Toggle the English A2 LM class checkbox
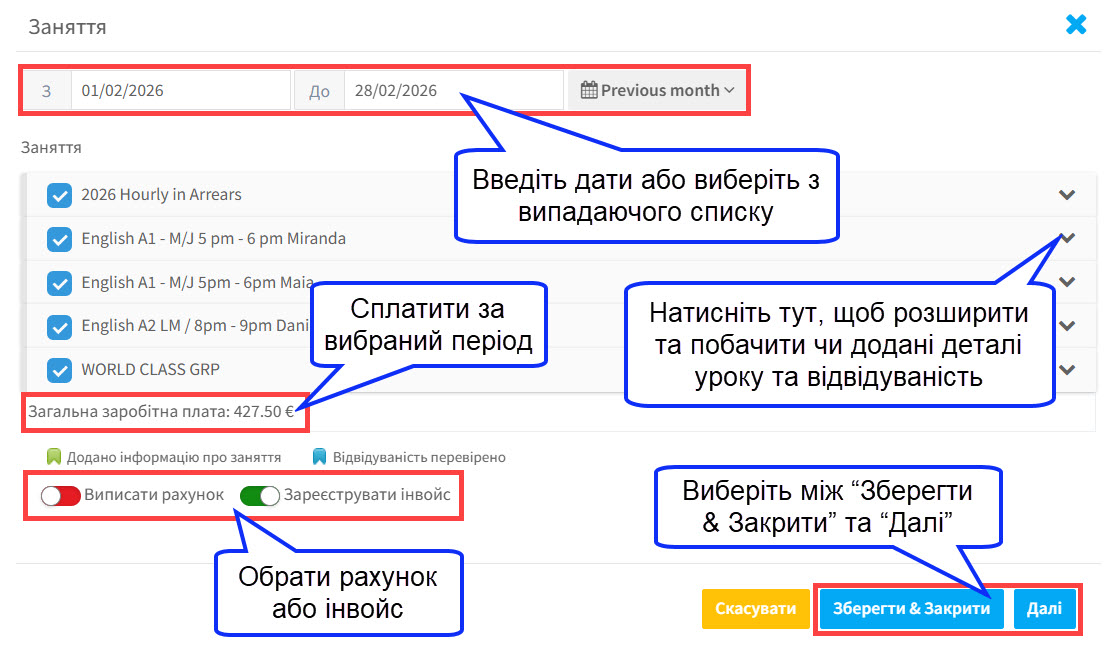The height and width of the screenshot is (649, 1117). (59, 326)
